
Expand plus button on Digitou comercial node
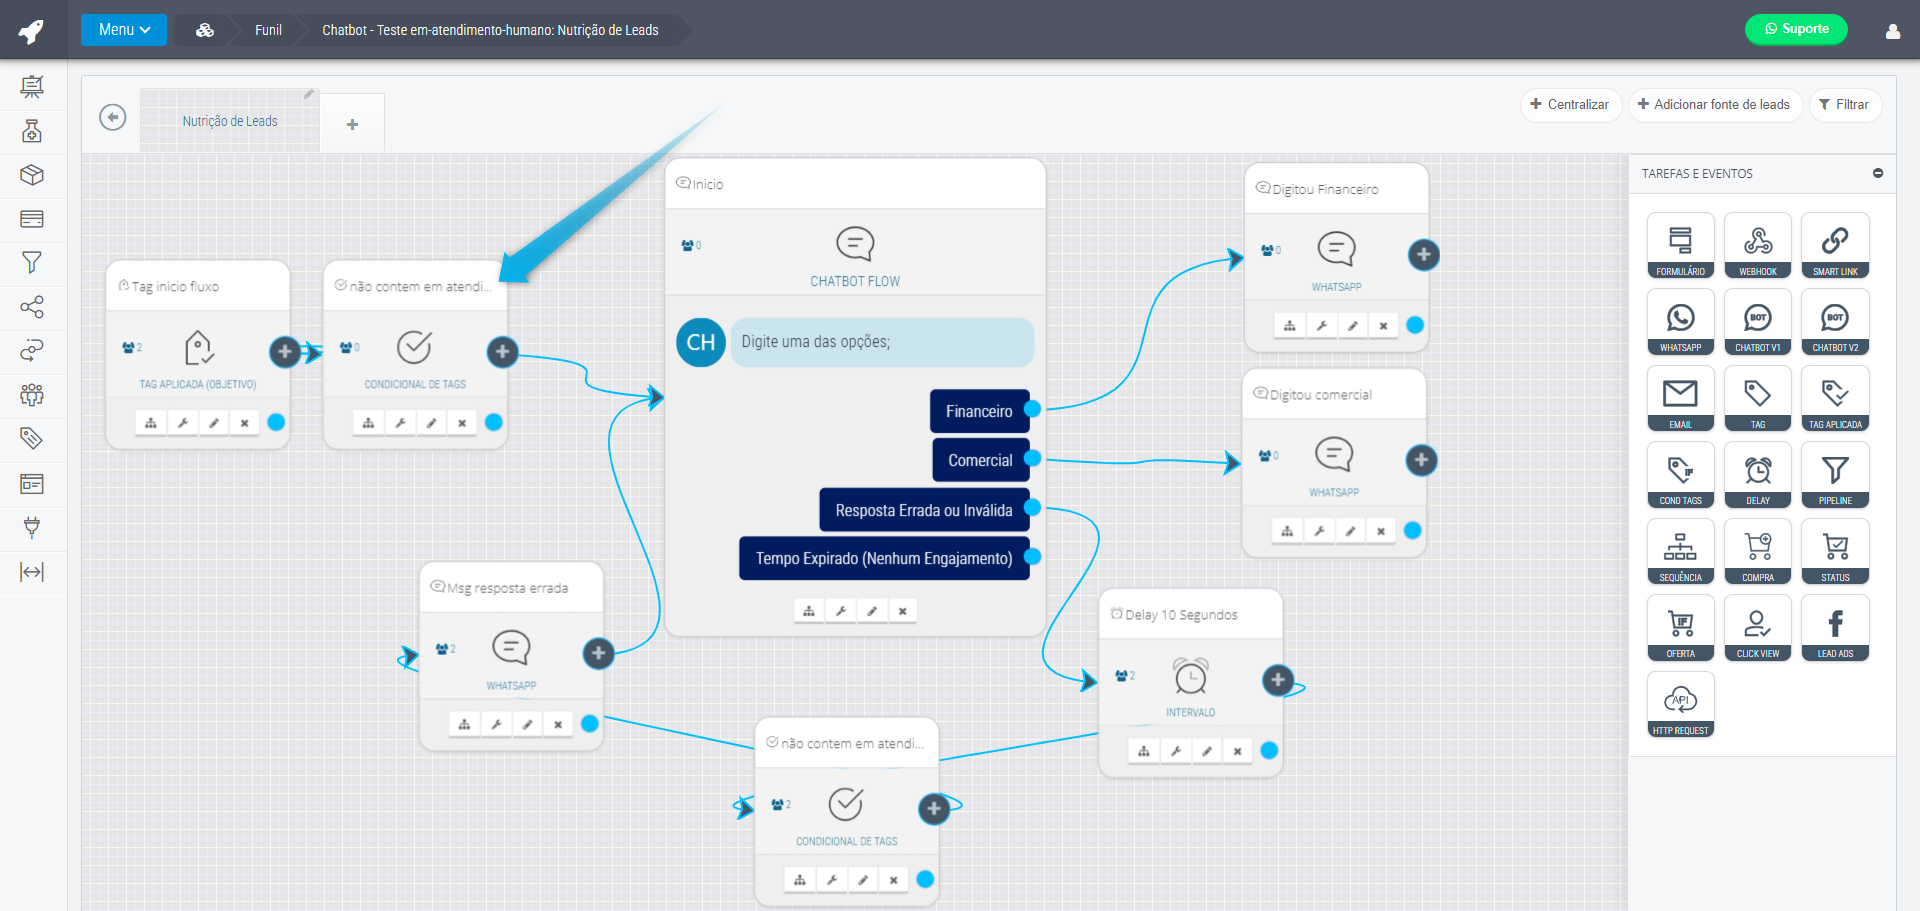pyautogui.click(x=1421, y=460)
